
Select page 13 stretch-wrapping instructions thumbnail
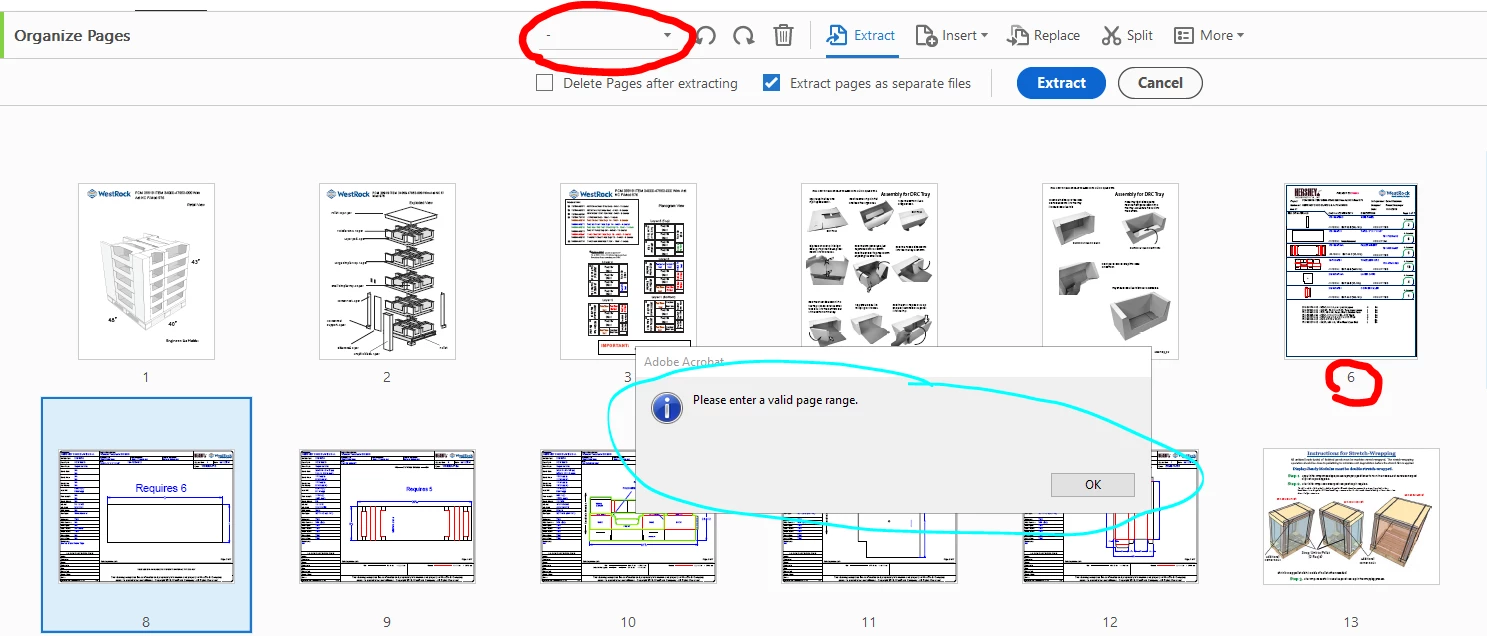[1351, 516]
